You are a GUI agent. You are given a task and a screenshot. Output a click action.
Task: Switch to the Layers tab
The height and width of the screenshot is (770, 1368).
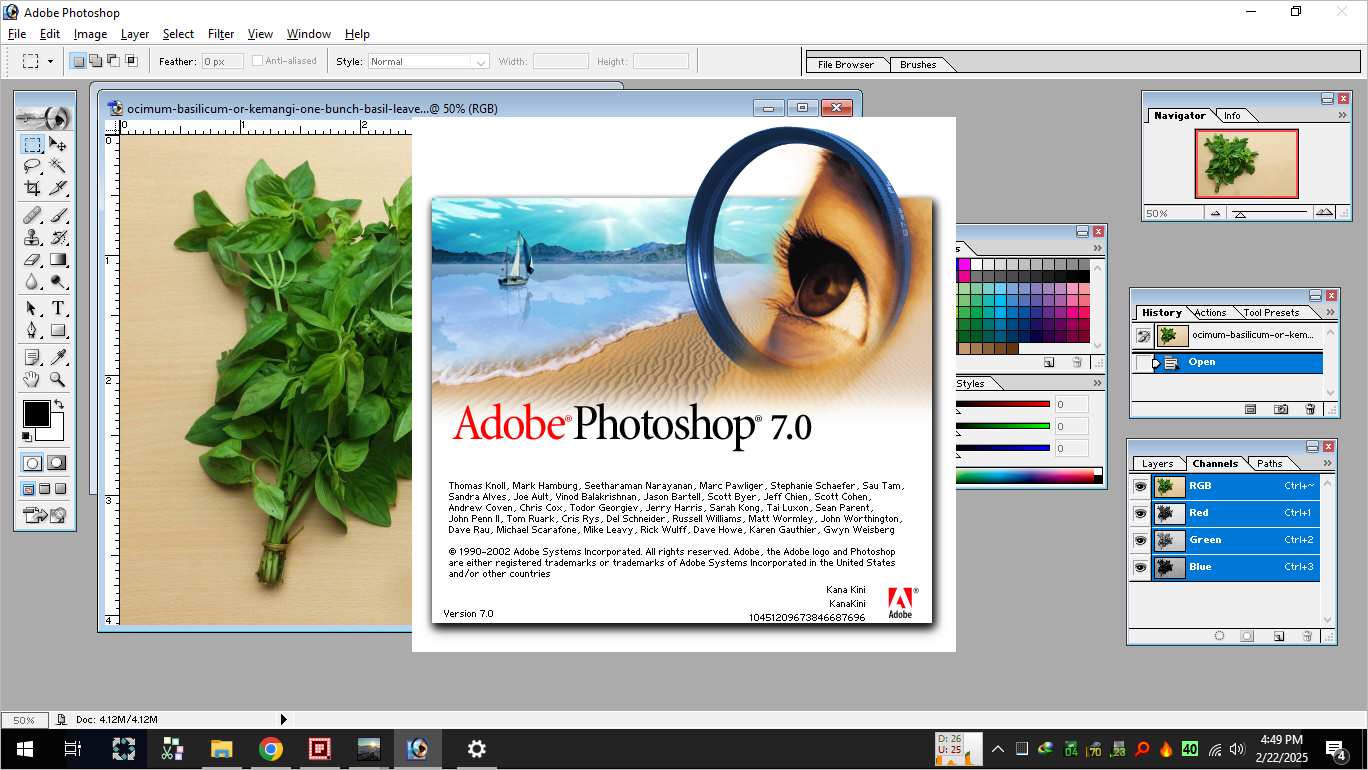point(1158,464)
